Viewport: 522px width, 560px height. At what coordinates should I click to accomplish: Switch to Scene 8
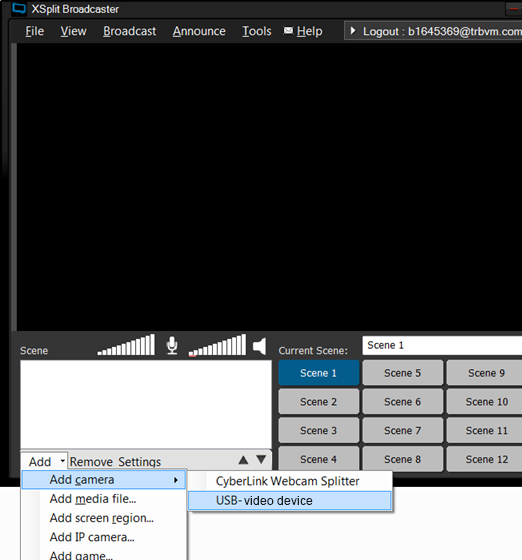coord(403,459)
